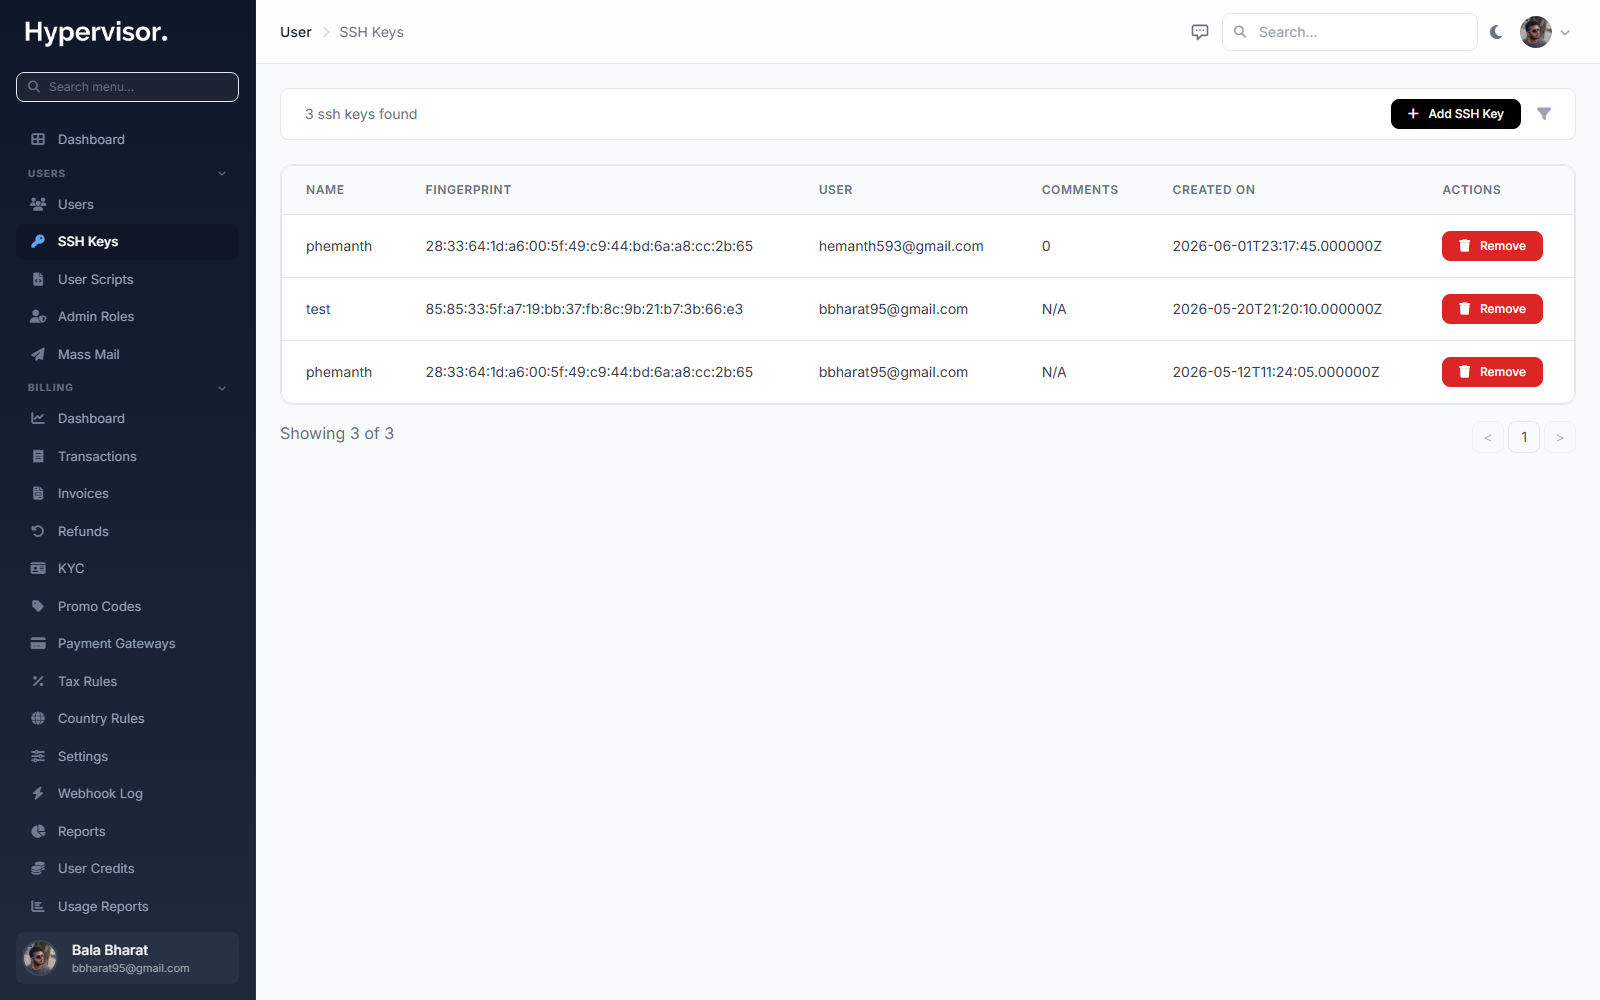Click the Tax Rules percent icon

click(x=38, y=681)
